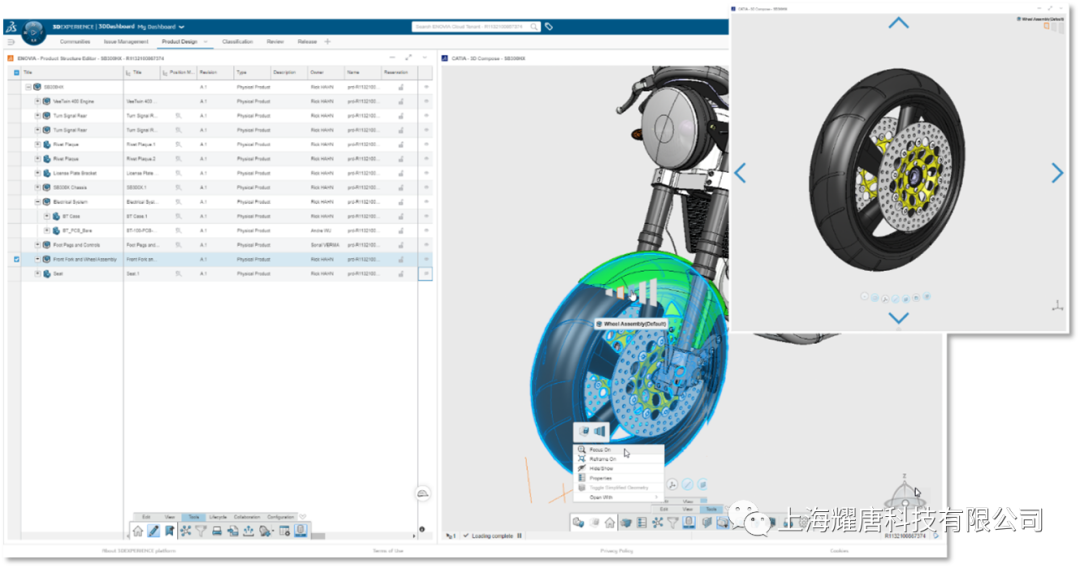The height and width of the screenshot is (568, 1080).
Task: Click the round helmet icon on panel divider
Action: pyautogui.click(x=423, y=493)
